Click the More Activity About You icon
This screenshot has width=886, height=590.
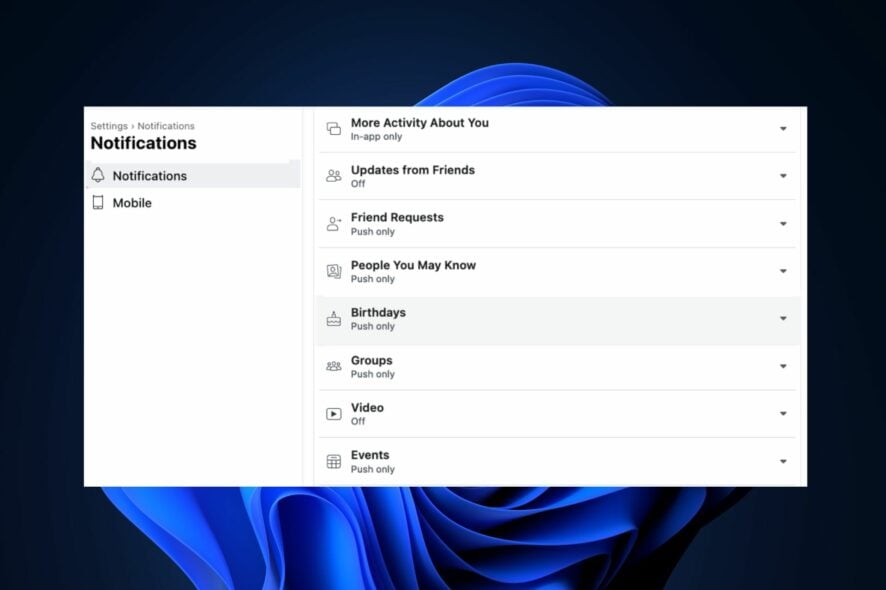334,129
